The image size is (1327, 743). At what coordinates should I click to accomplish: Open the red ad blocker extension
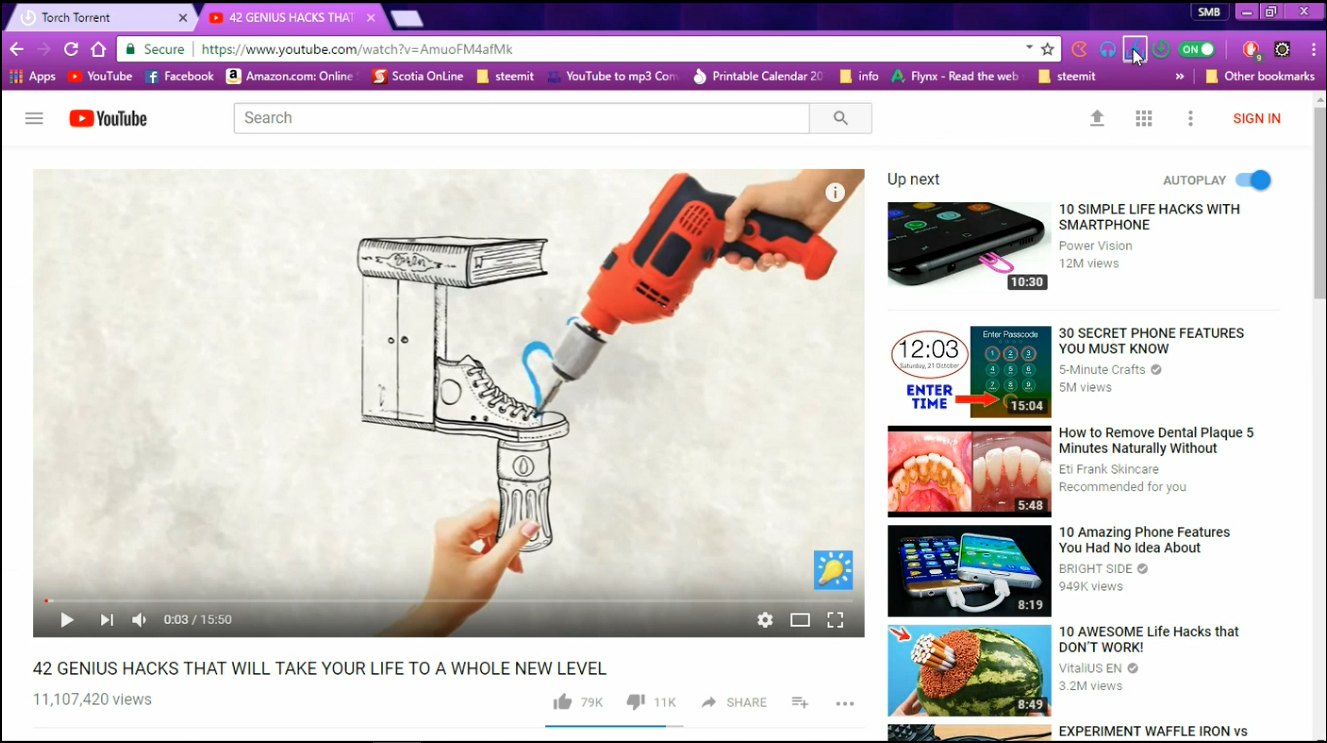(1250, 49)
